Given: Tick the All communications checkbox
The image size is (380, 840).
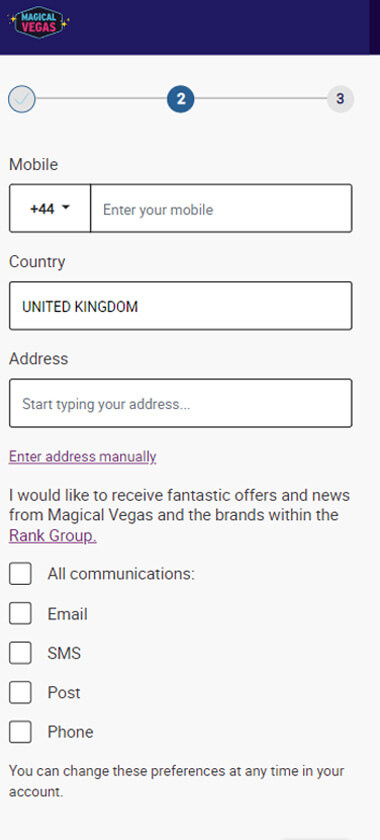Looking at the screenshot, I should point(20,574).
